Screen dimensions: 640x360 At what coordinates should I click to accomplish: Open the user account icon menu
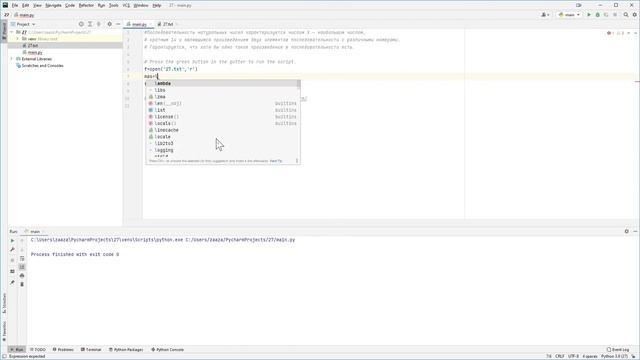545,15
